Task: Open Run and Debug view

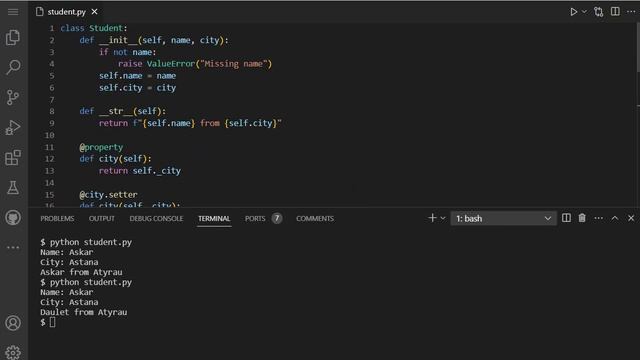Action: 13,127
